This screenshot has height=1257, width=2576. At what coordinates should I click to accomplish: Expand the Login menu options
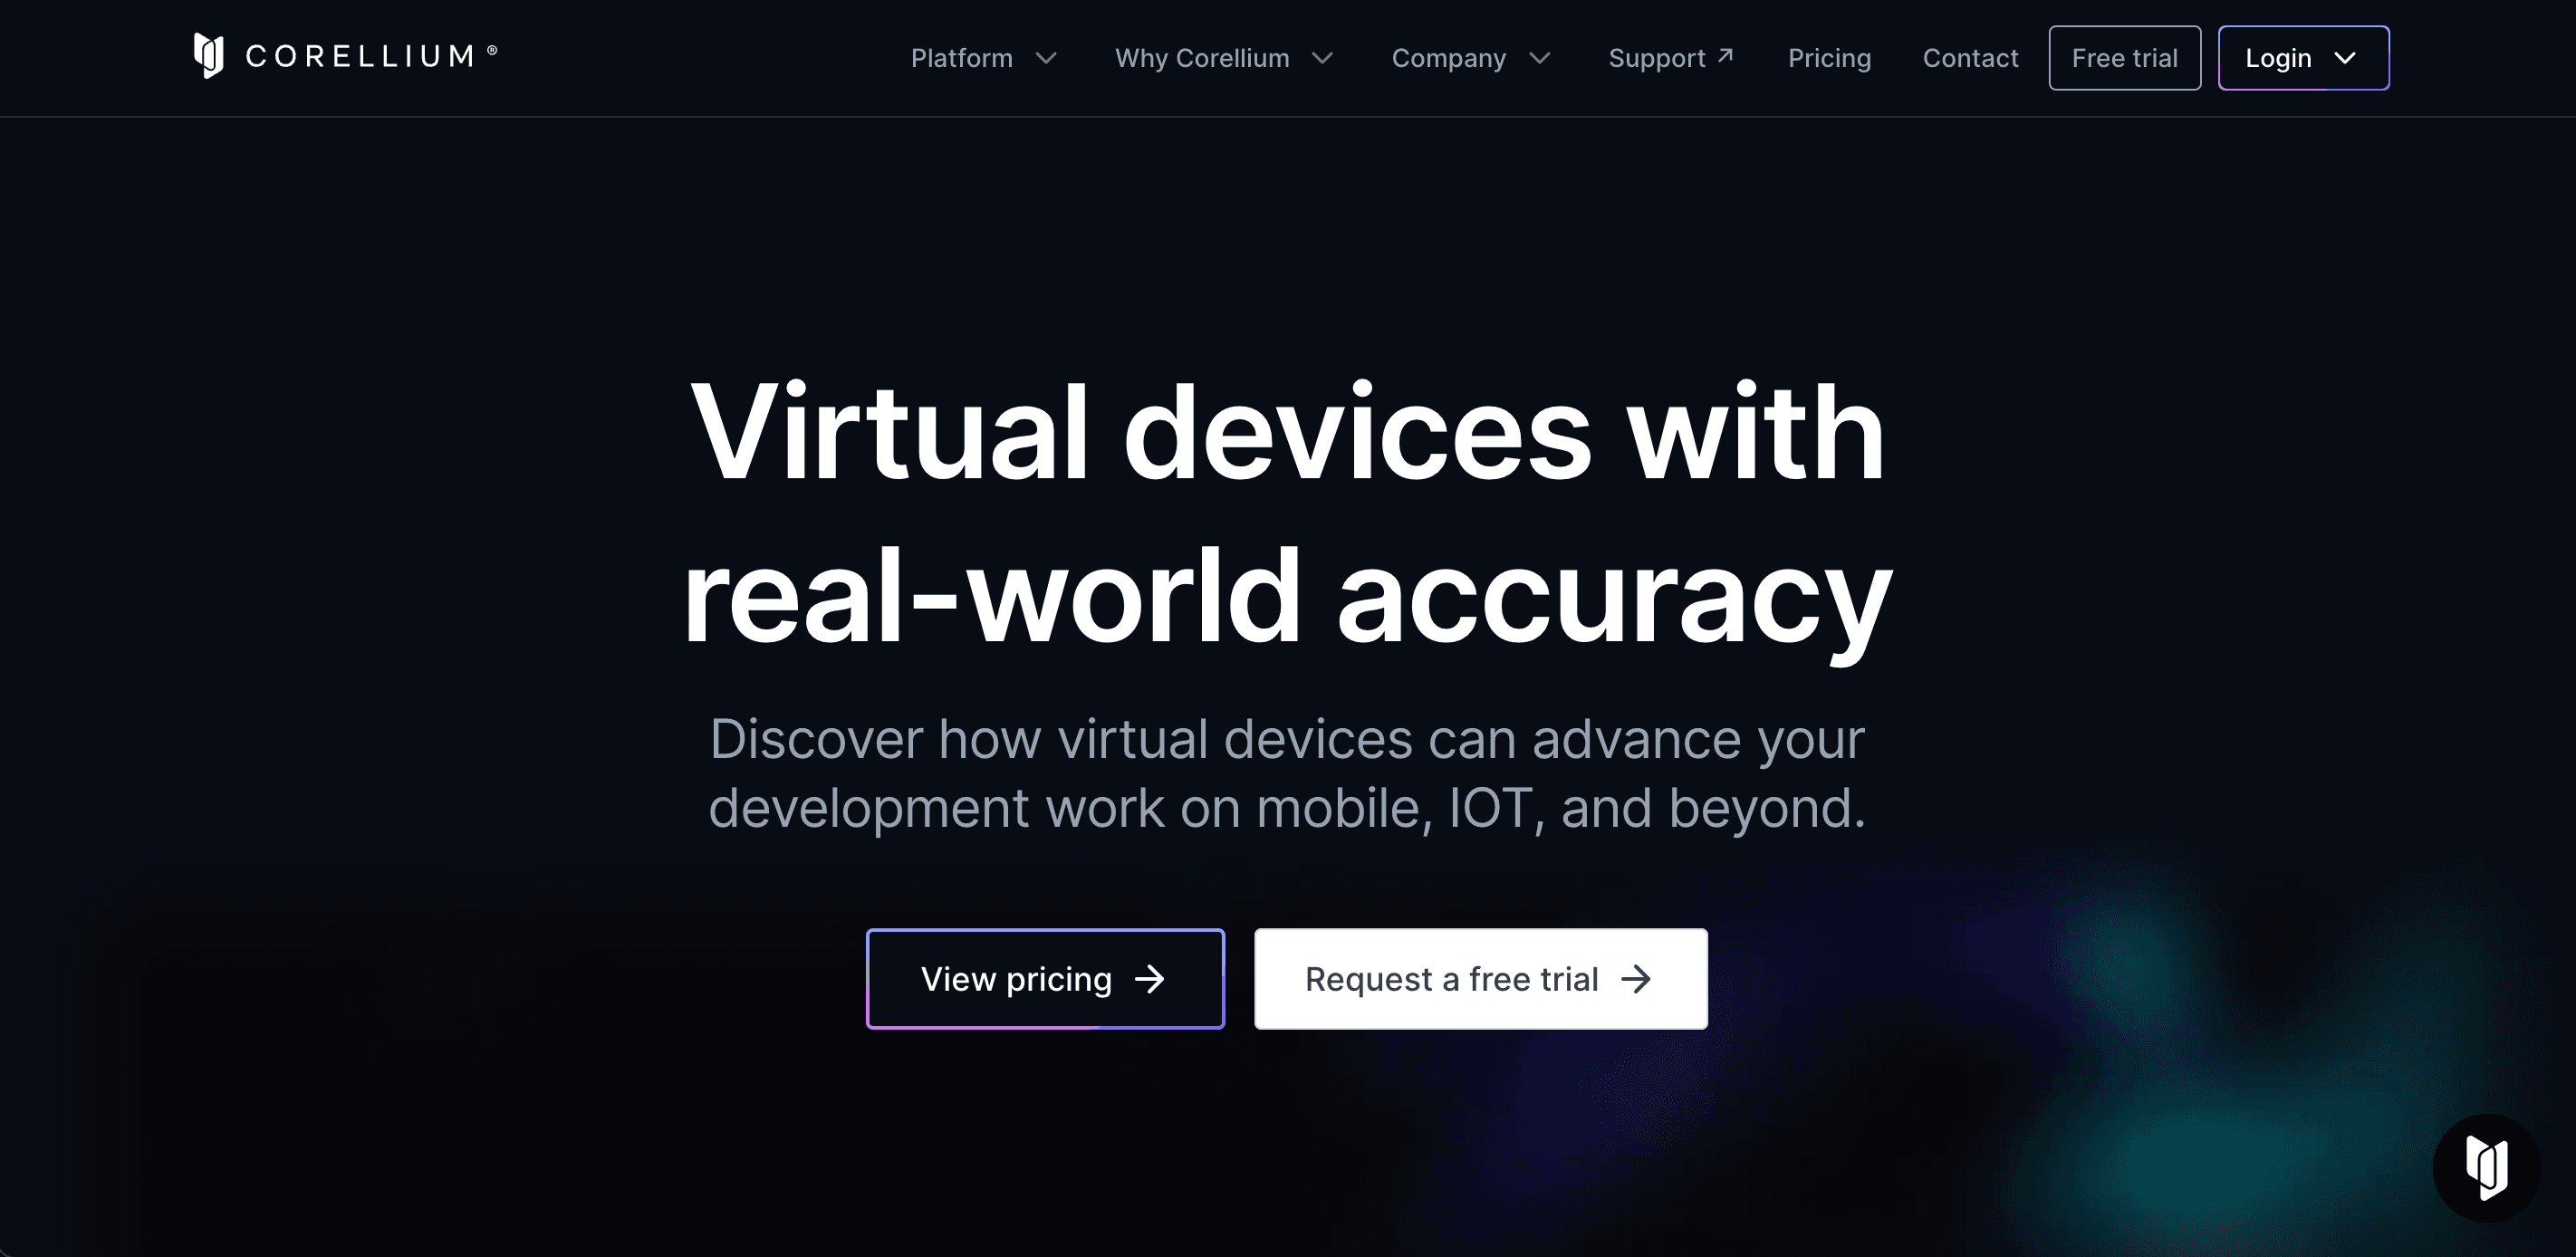coord(2300,58)
